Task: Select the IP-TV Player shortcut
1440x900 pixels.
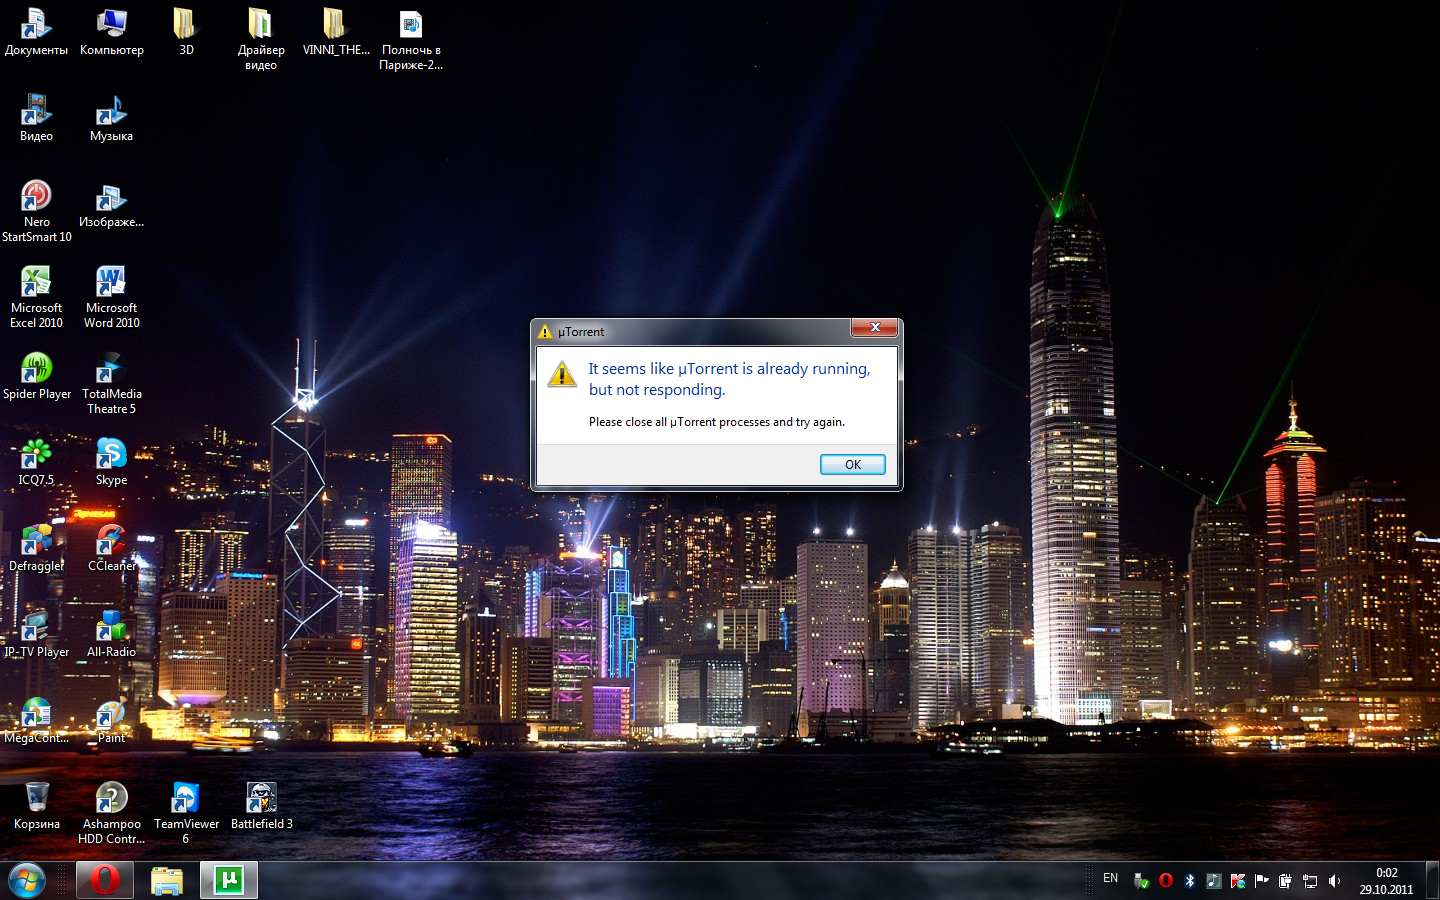Action: pos(36,634)
